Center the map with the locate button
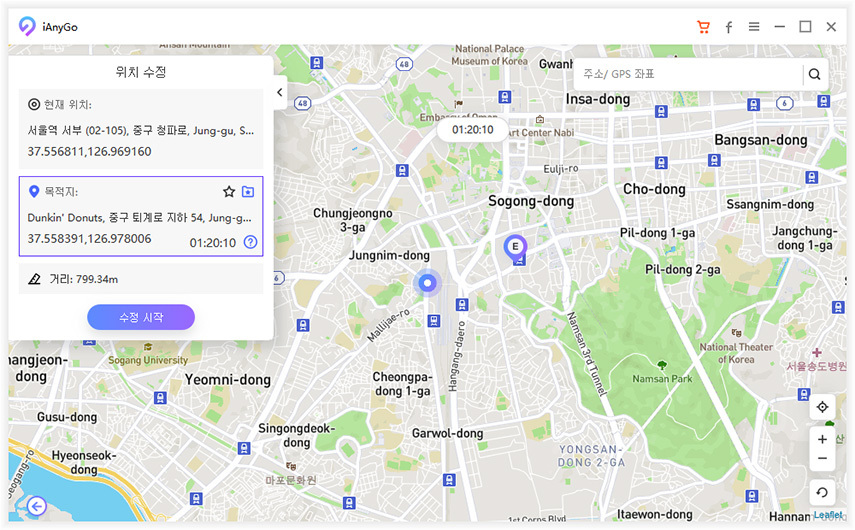Screen dimensions: 855x530 coord(822,407)
